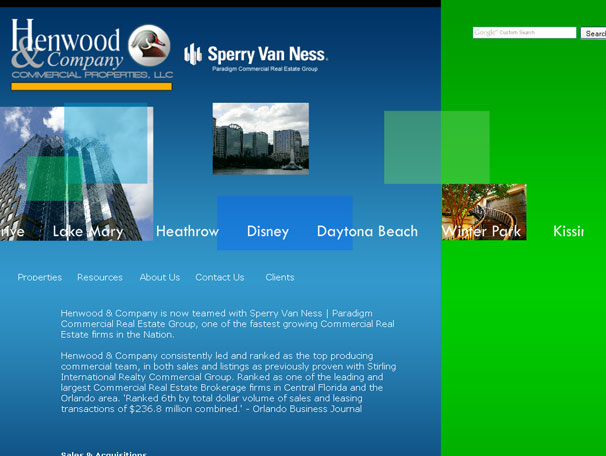Screen dimensions: 606x456
Task: Select the Disney location
Action: [268, 231]
